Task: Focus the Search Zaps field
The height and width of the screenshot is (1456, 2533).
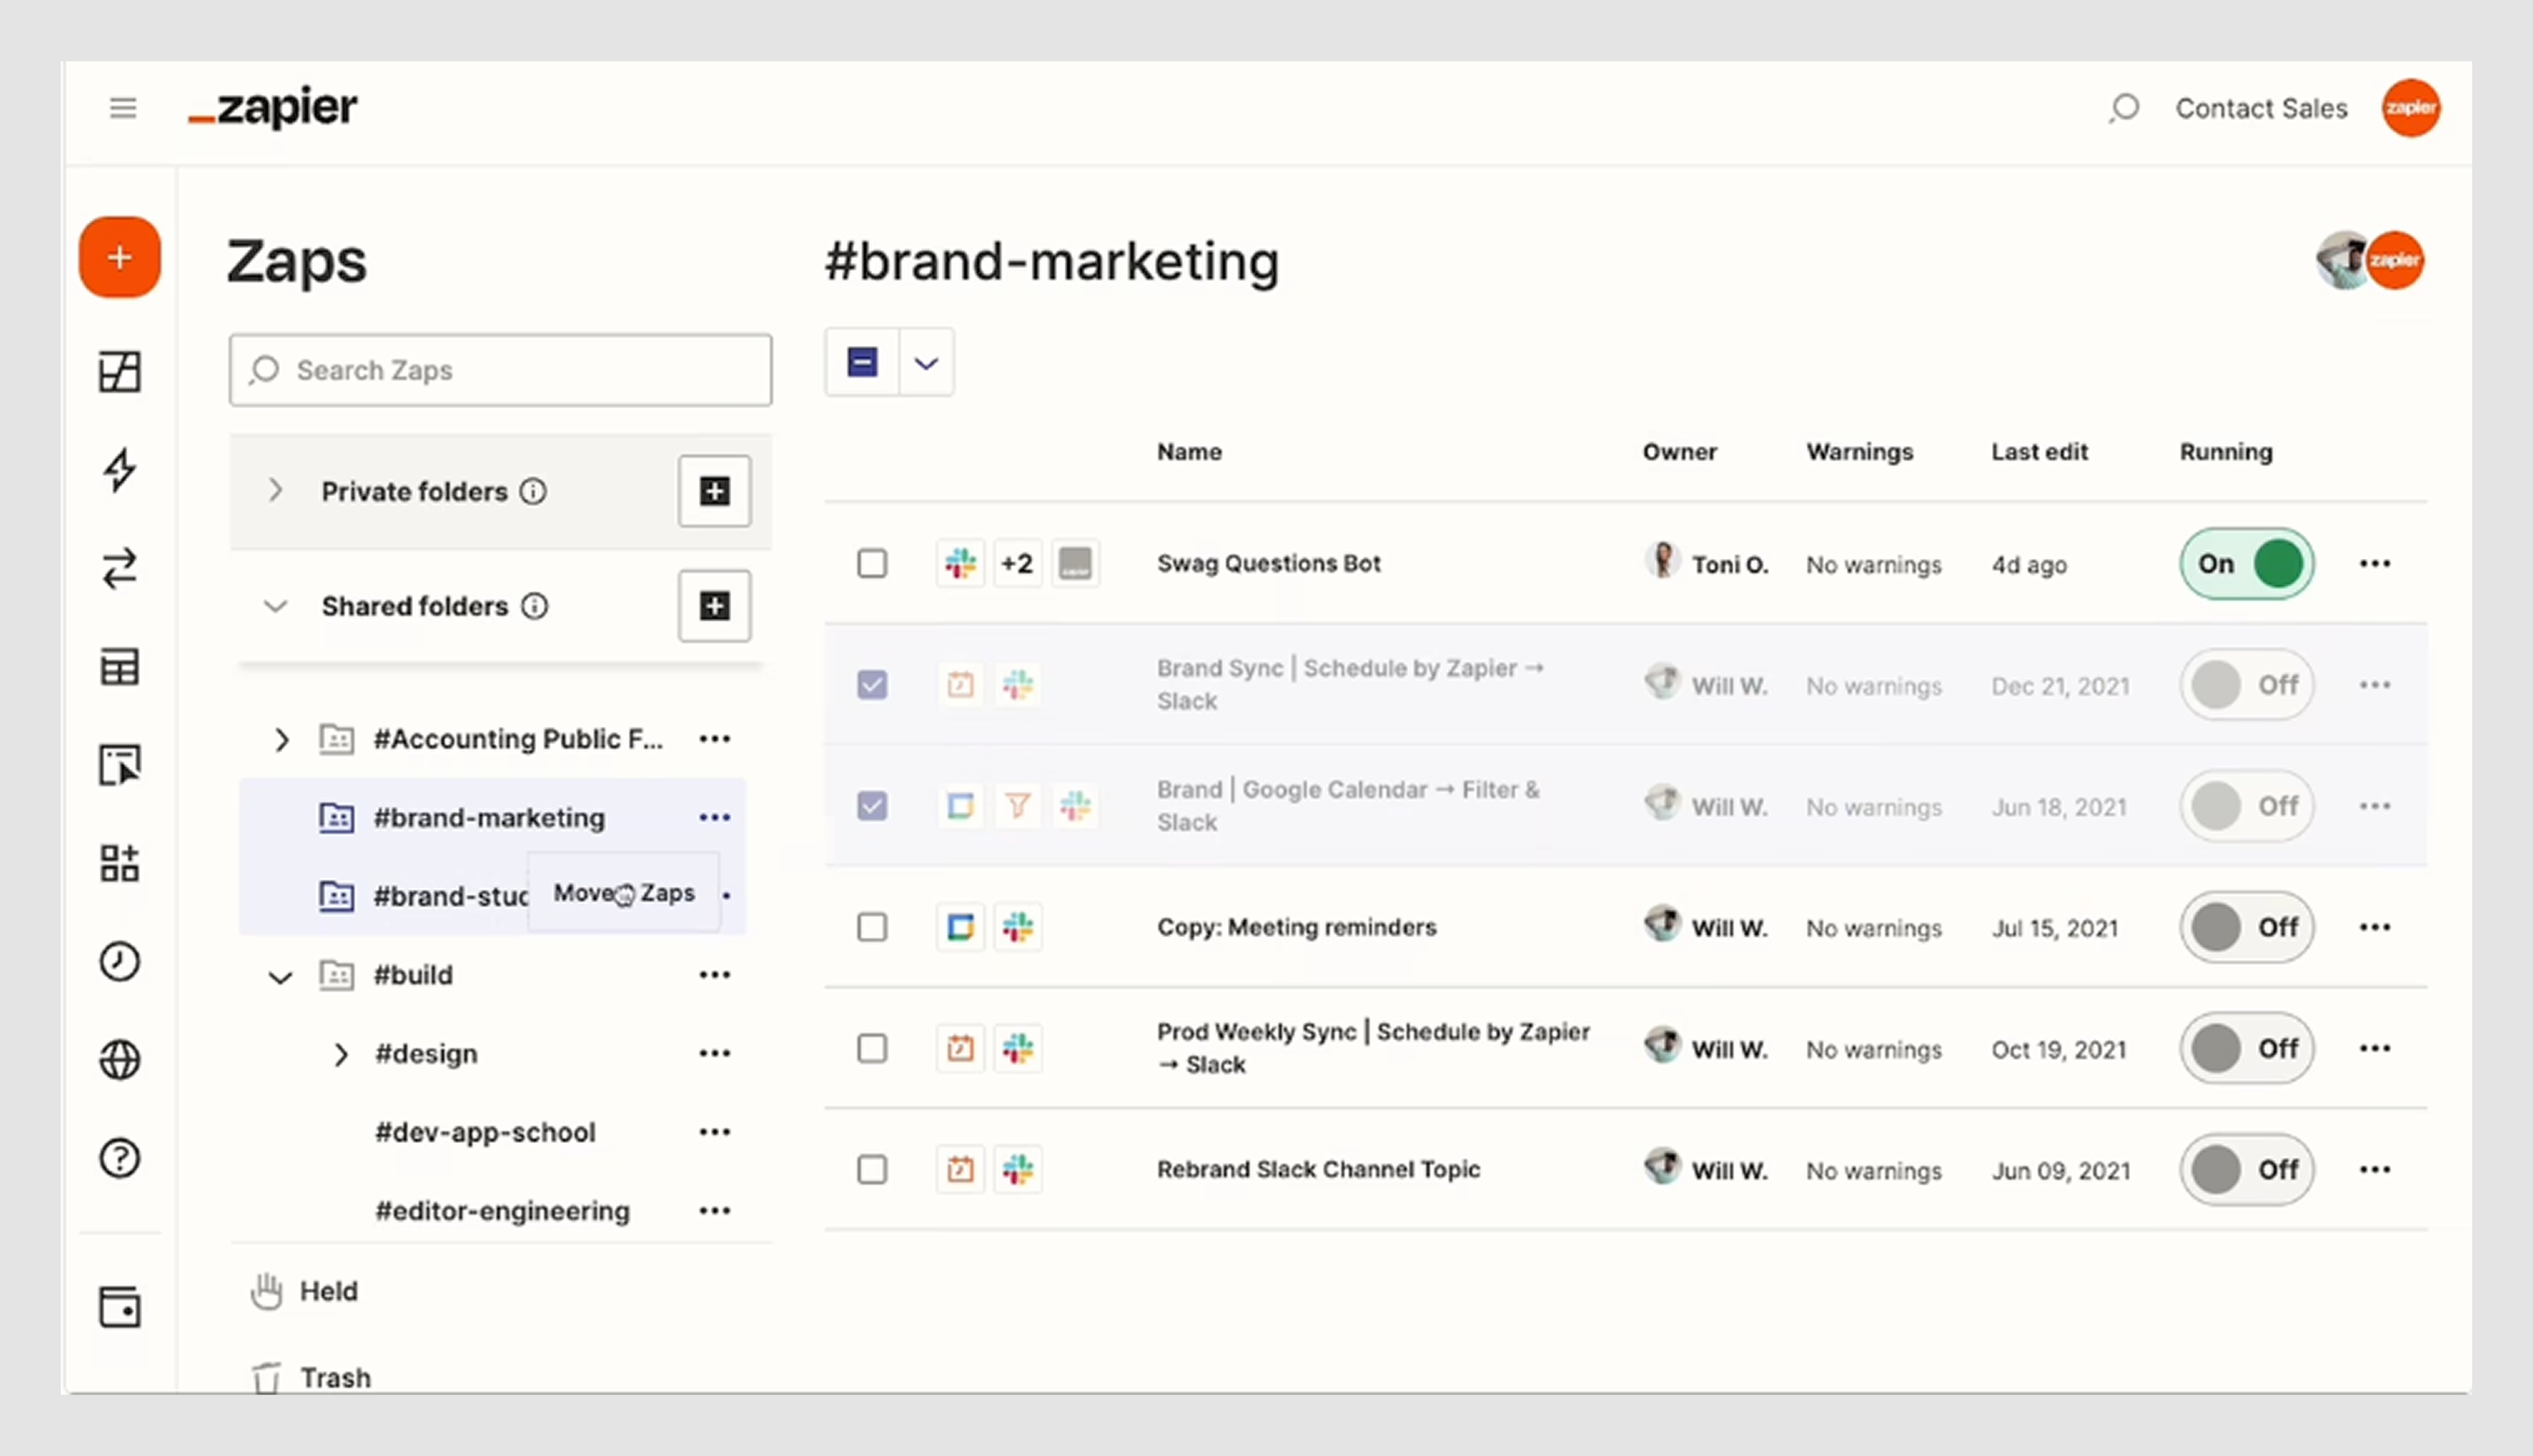Action: coord(500,370)
